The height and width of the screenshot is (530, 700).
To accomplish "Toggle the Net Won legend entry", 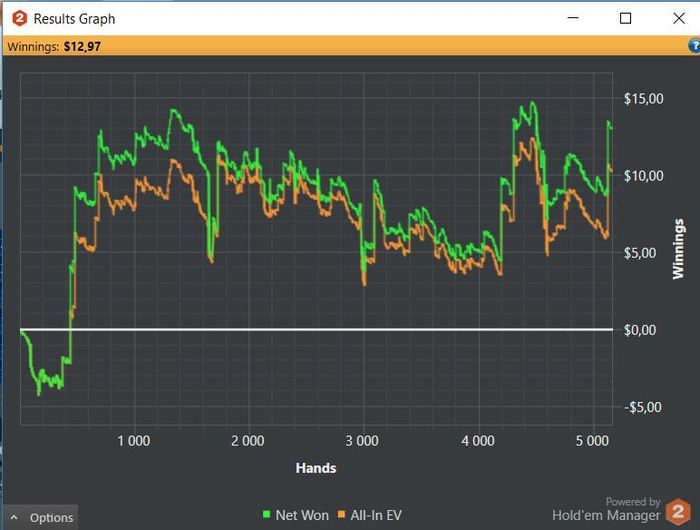I will click(x=296, y=515).
